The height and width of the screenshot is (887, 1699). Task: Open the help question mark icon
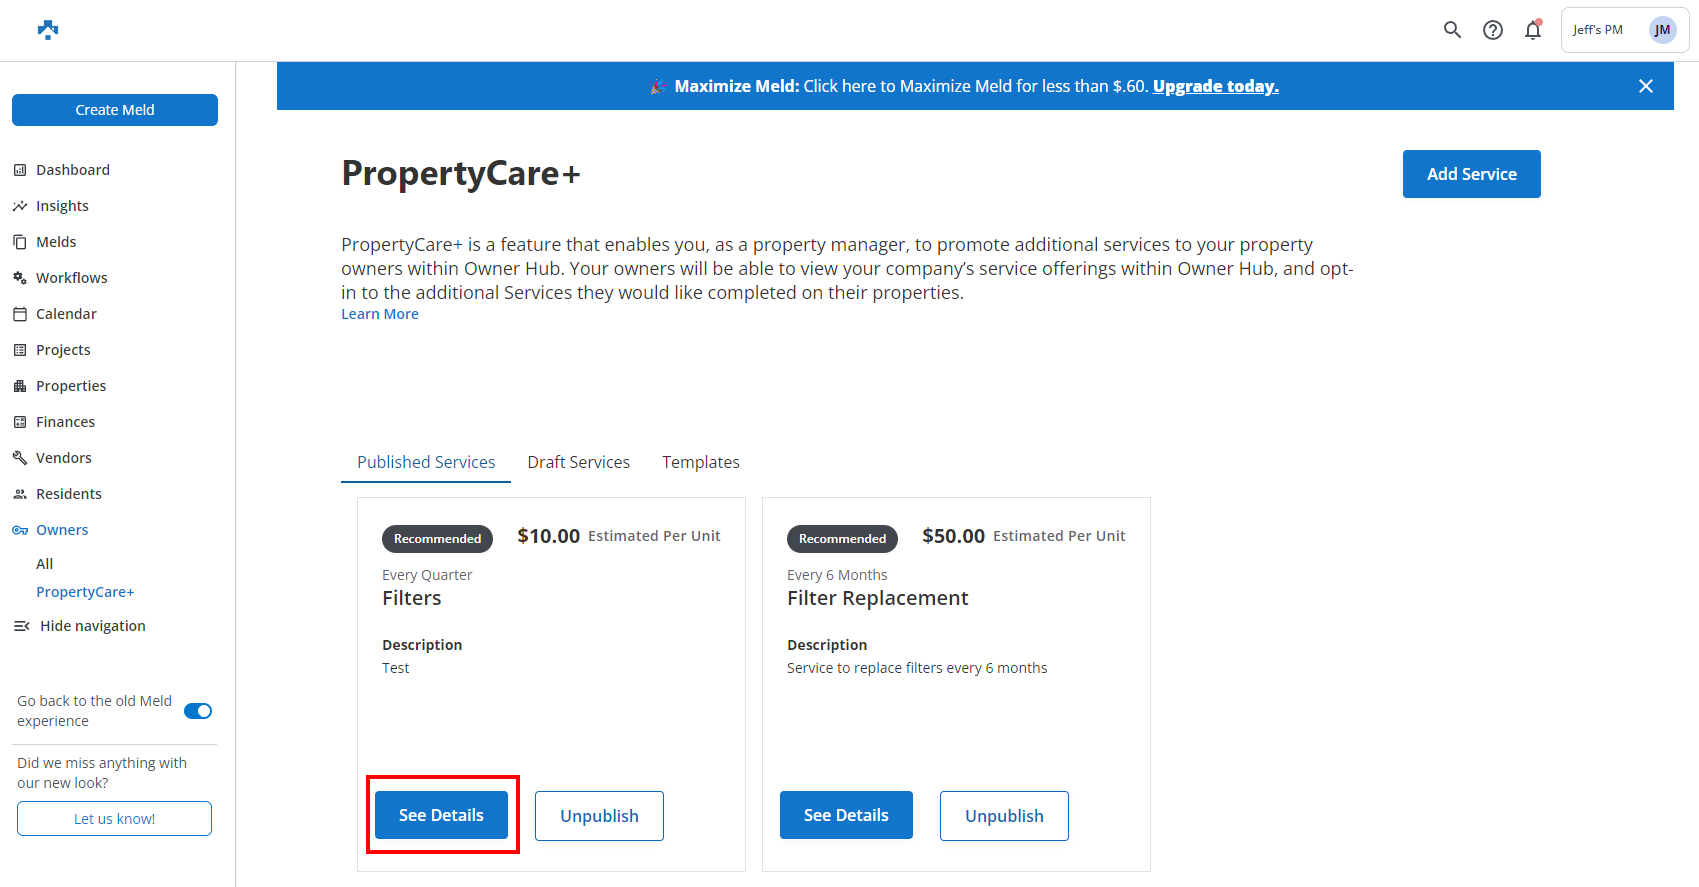pos(1493,30)
